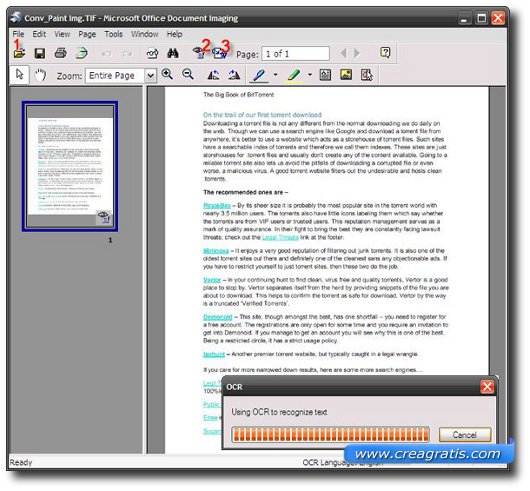This screenshot has width=530, height=491.
Task: Print the document with the printer icon
Action: point(61,53)
